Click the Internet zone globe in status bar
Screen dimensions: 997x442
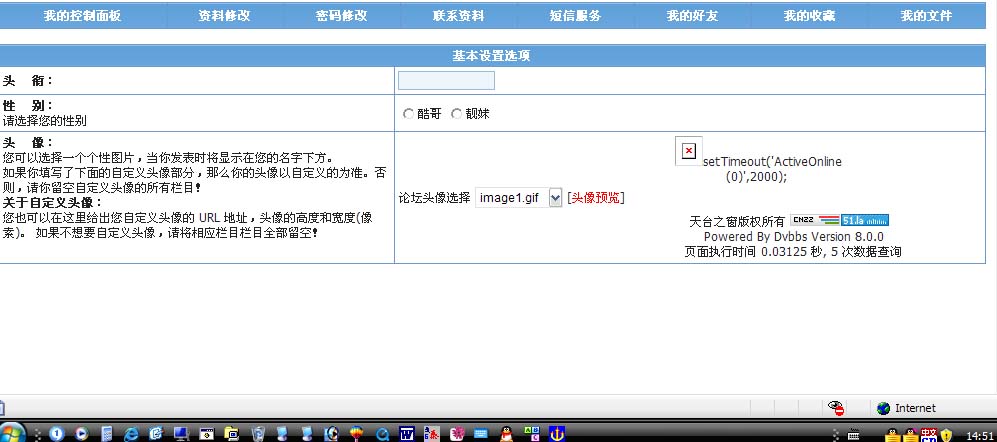coord(883,408)
